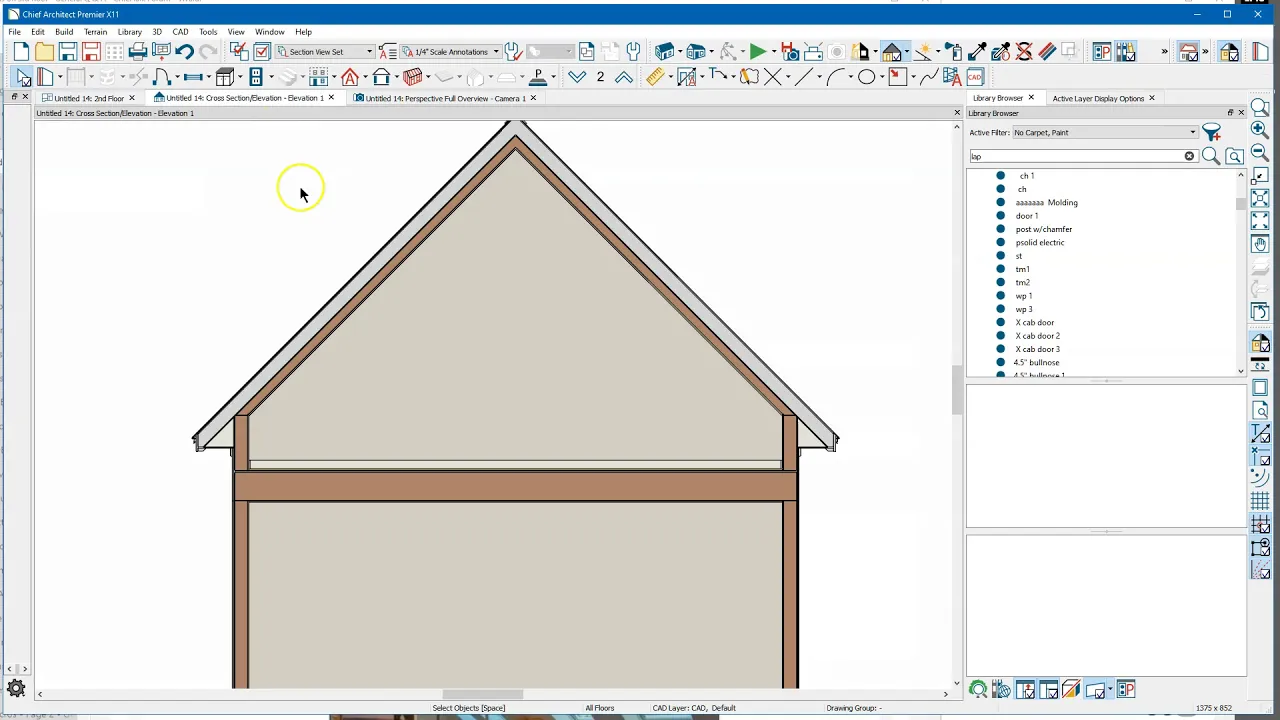The width and height of the screenshot is (1280, 720).
Task: Select the '4.5" bullnose' library item
Action: 1036,362
